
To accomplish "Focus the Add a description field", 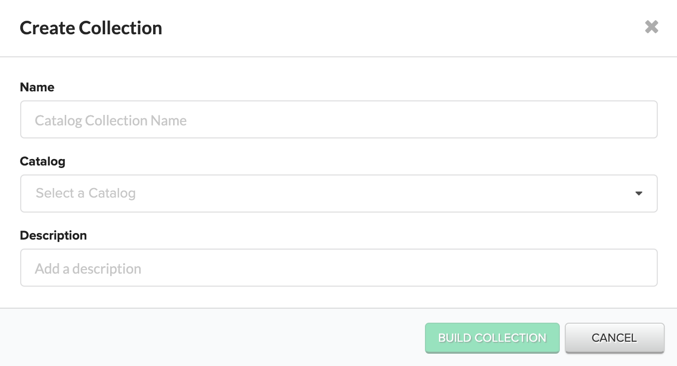I will point(338,268).
